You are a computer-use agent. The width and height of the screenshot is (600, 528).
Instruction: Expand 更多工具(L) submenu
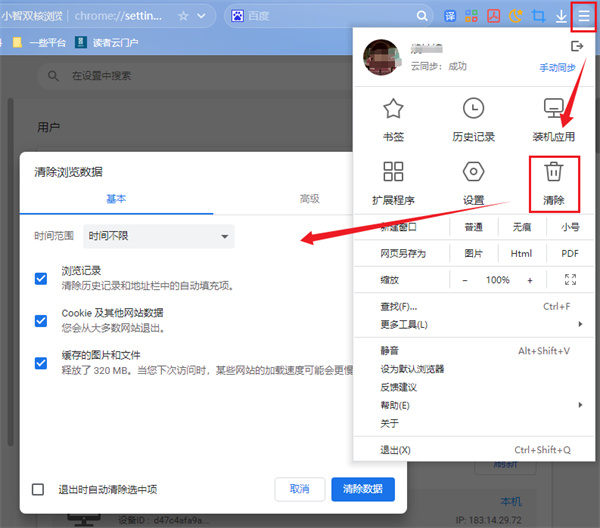[474, 324]
